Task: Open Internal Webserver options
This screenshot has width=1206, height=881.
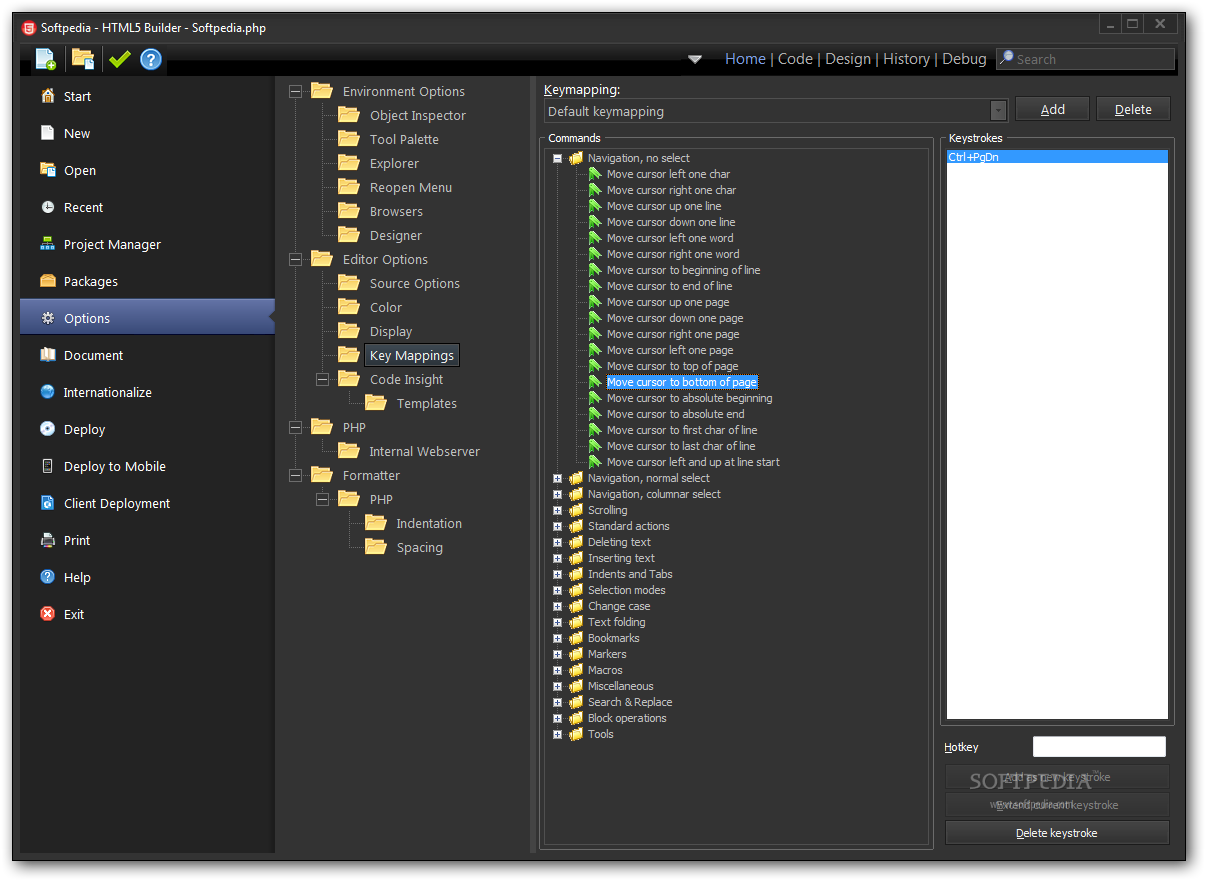Action: pyautogui.click(x=424, y=451)
